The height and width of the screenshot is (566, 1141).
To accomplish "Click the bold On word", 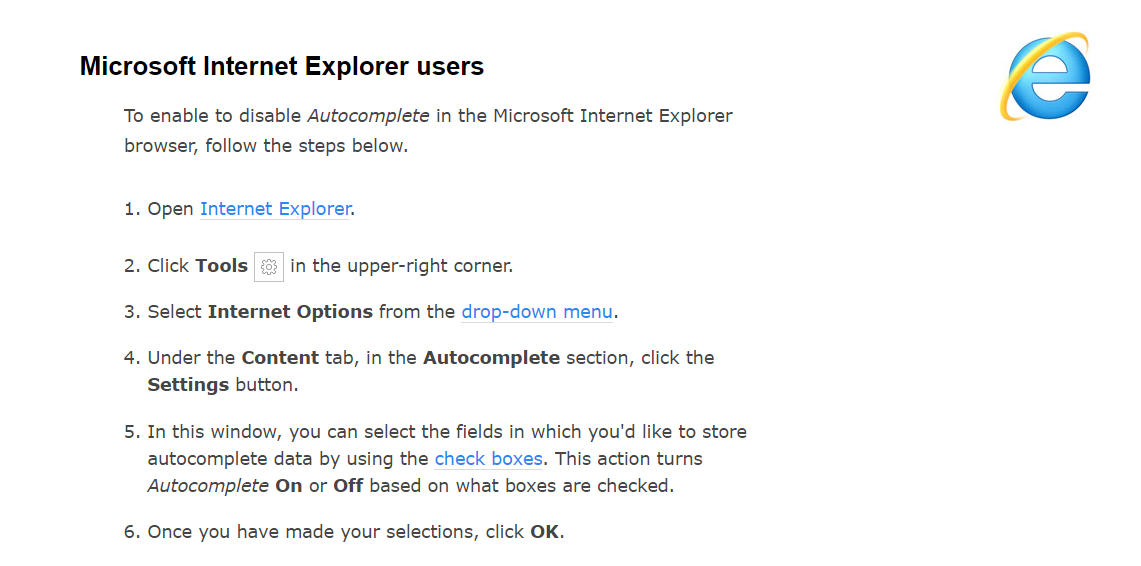I will pyautogui.click(x=288, y=486).
